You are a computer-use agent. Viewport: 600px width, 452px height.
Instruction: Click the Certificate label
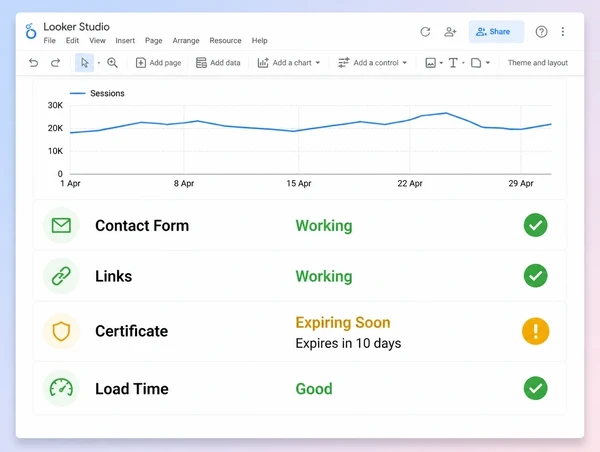[x=131, y=331]
